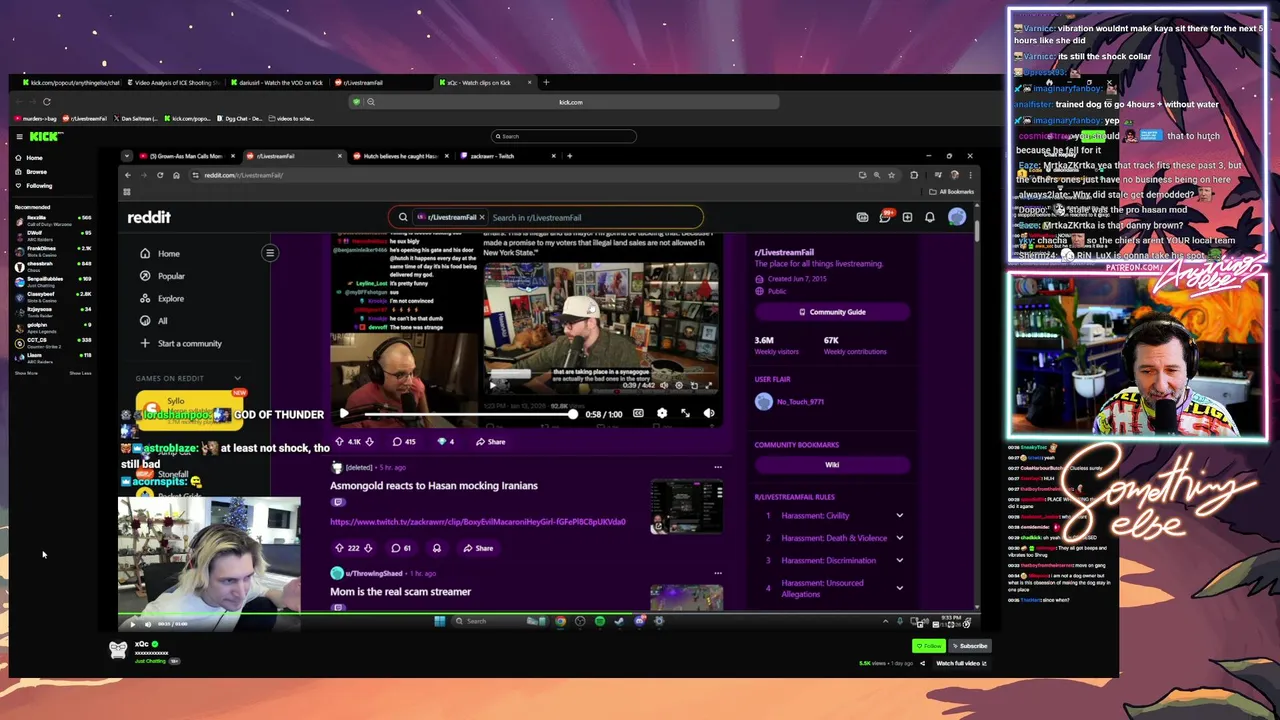Reload the outer kick.com browser page

[x=46, y=101]
